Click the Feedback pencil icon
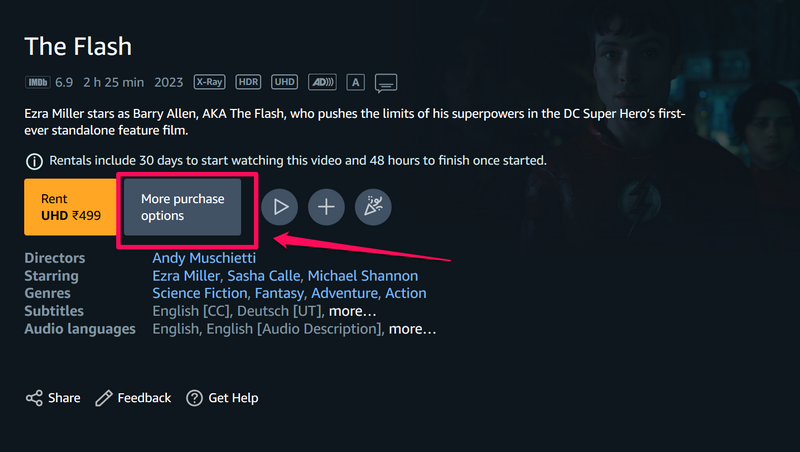 pos(104,398)
